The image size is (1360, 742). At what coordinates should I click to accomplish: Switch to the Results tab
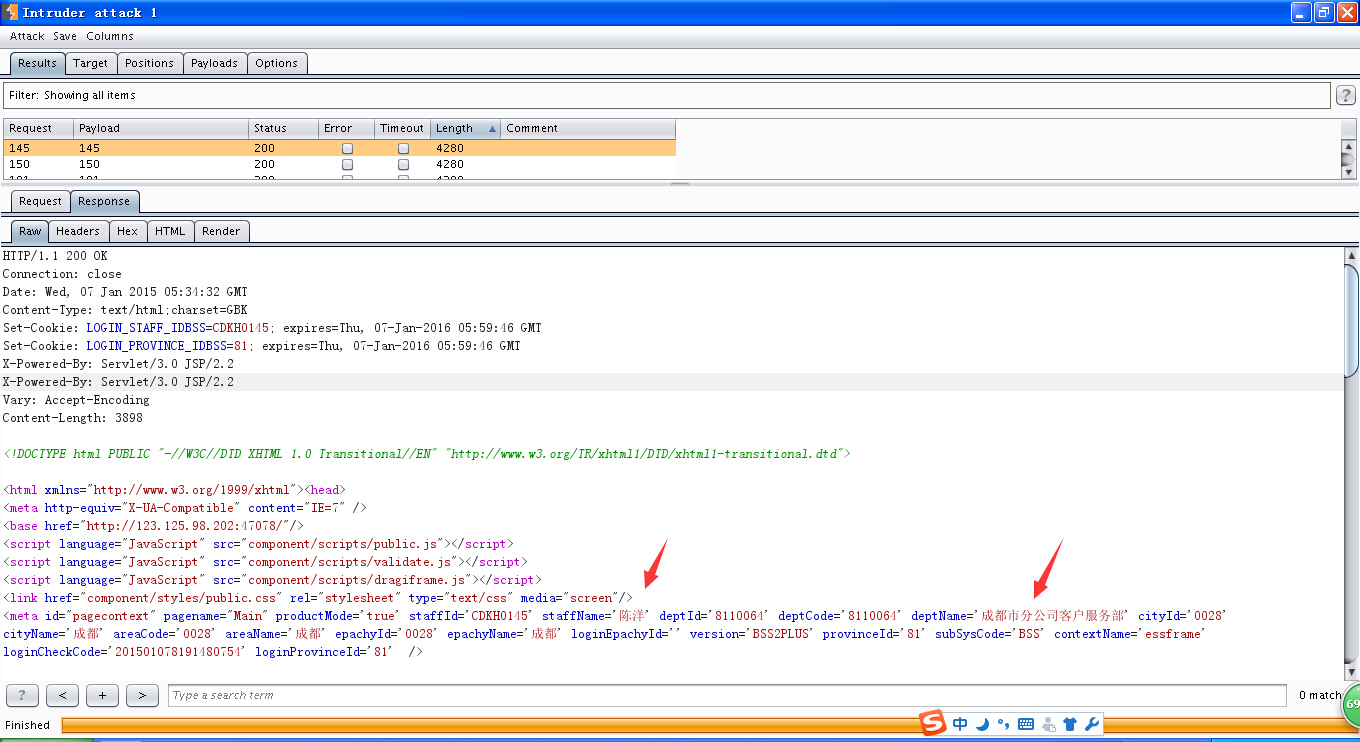point(37,63)
